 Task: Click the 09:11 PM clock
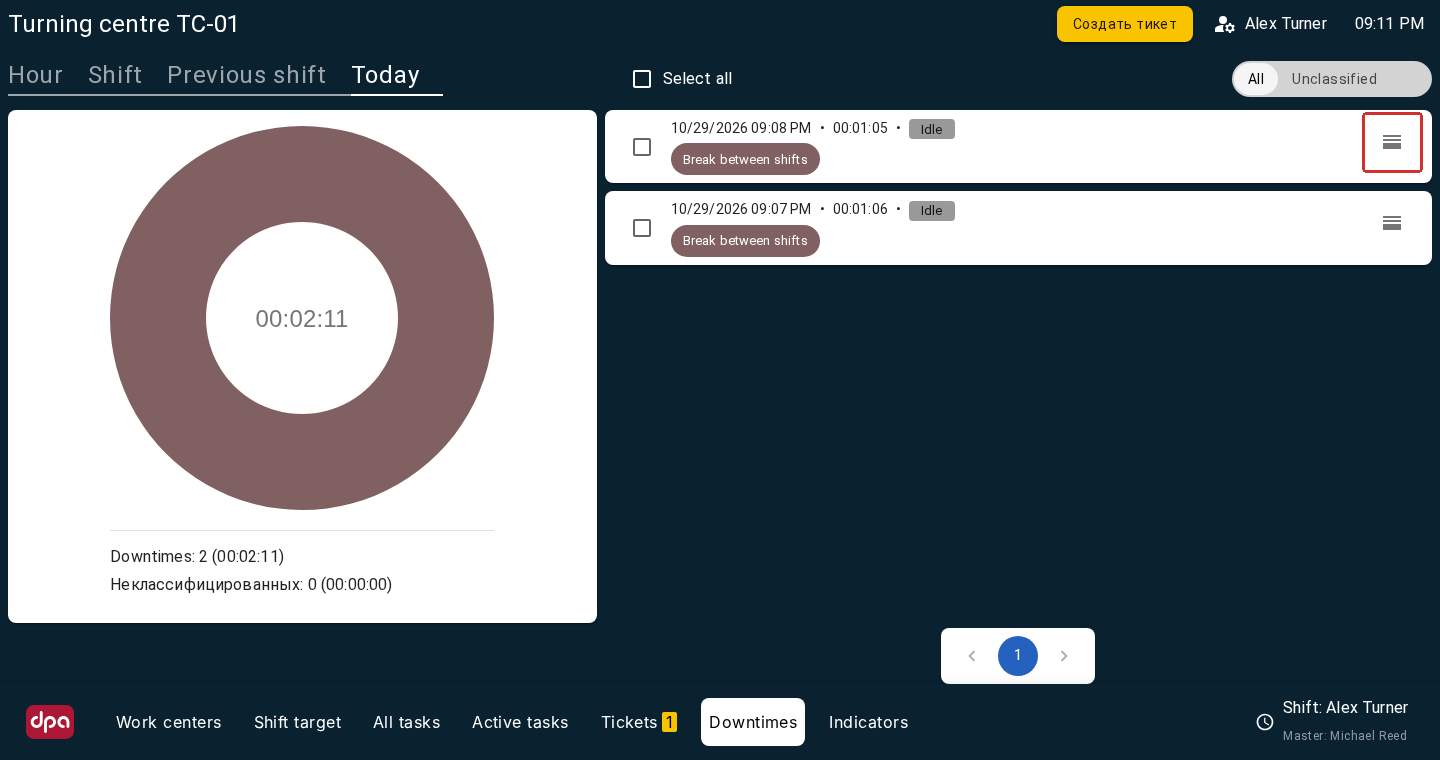(x=1390, y=23)
